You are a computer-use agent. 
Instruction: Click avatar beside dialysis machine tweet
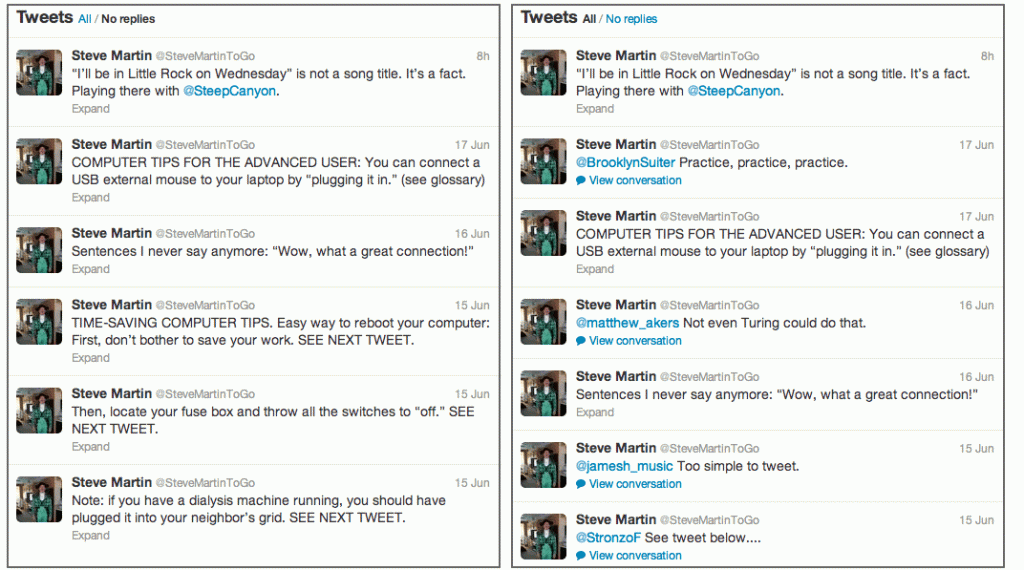(x=39, y=499)
